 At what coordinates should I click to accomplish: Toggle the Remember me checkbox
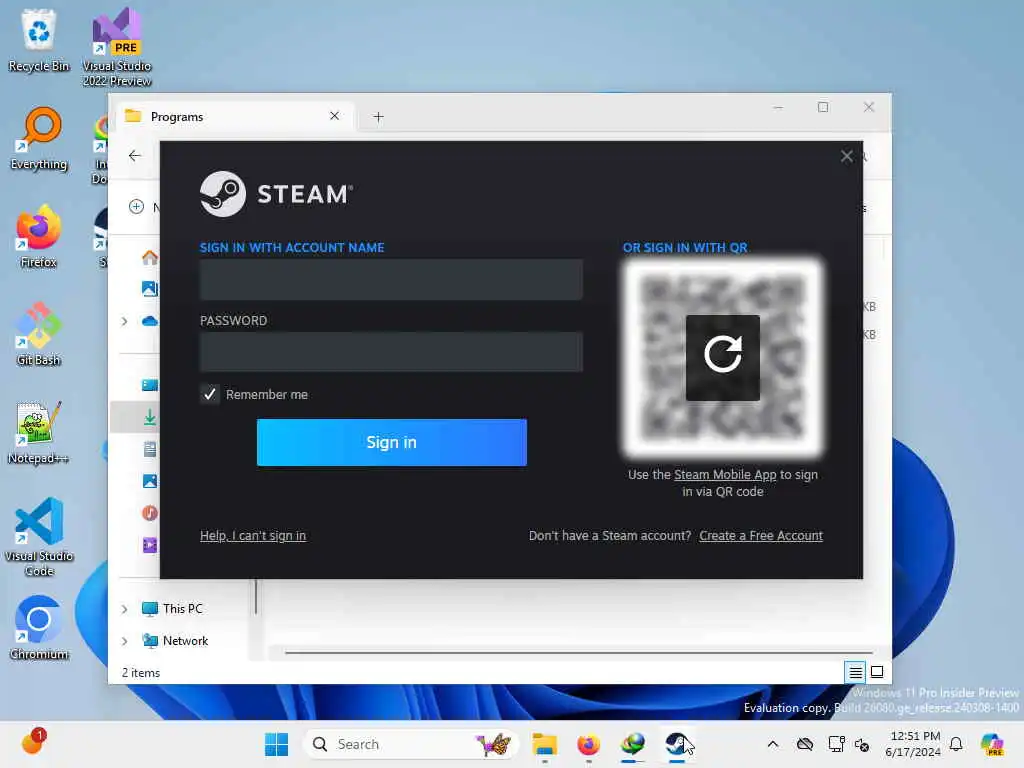210,394
